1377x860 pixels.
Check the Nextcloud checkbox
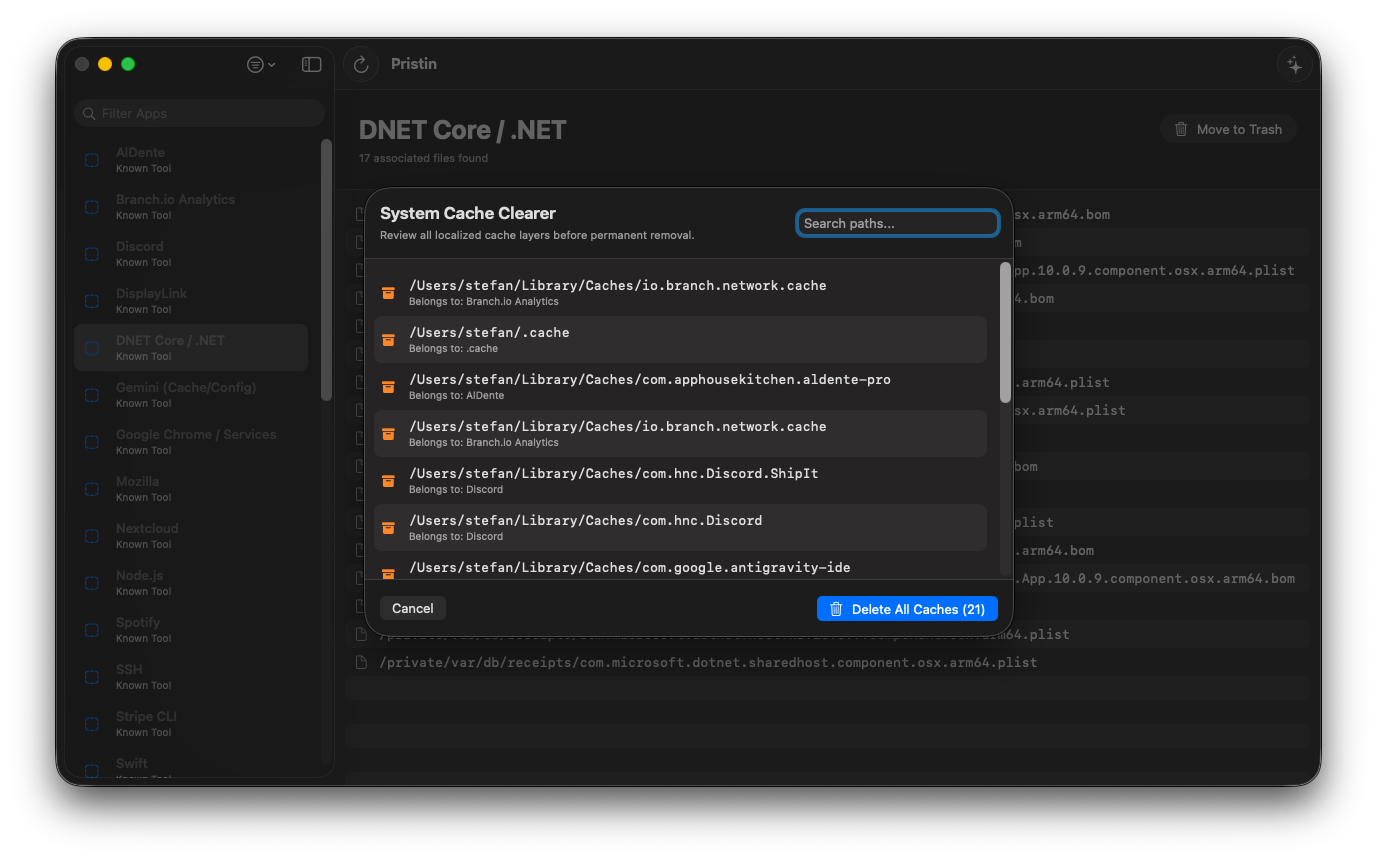[x=92, y=536]
